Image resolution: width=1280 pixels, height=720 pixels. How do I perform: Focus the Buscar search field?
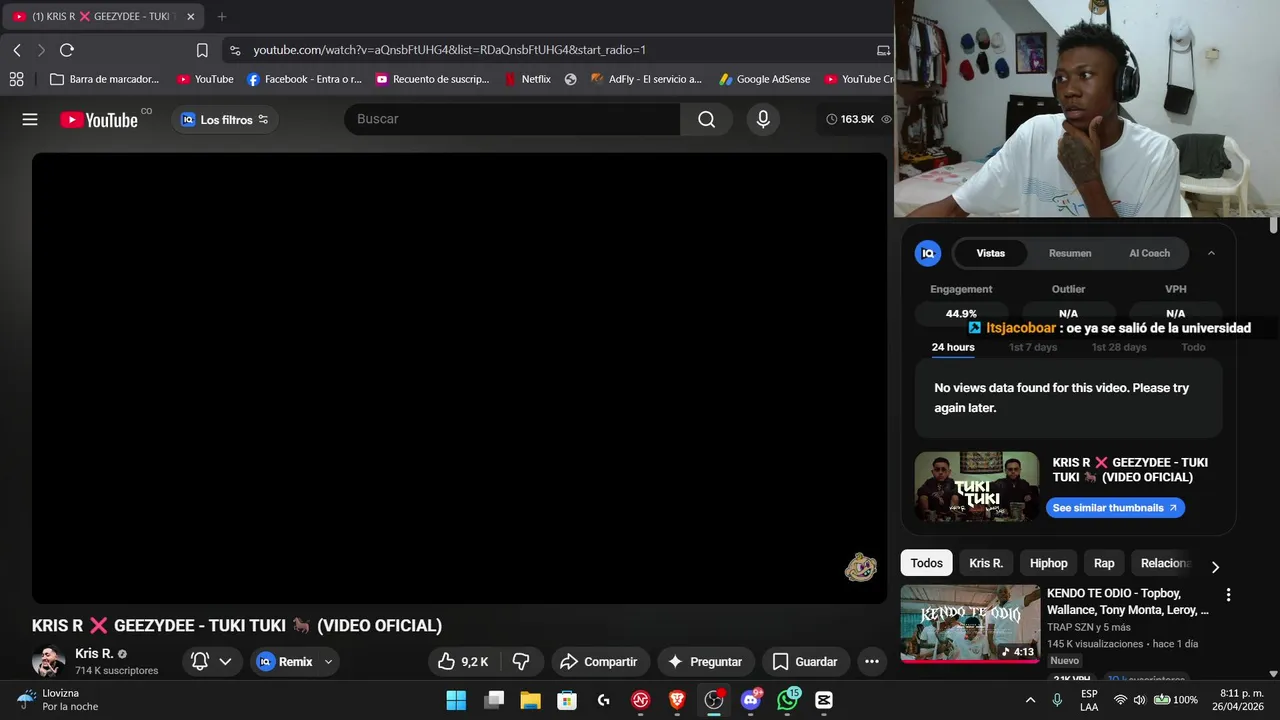(513, 119)
